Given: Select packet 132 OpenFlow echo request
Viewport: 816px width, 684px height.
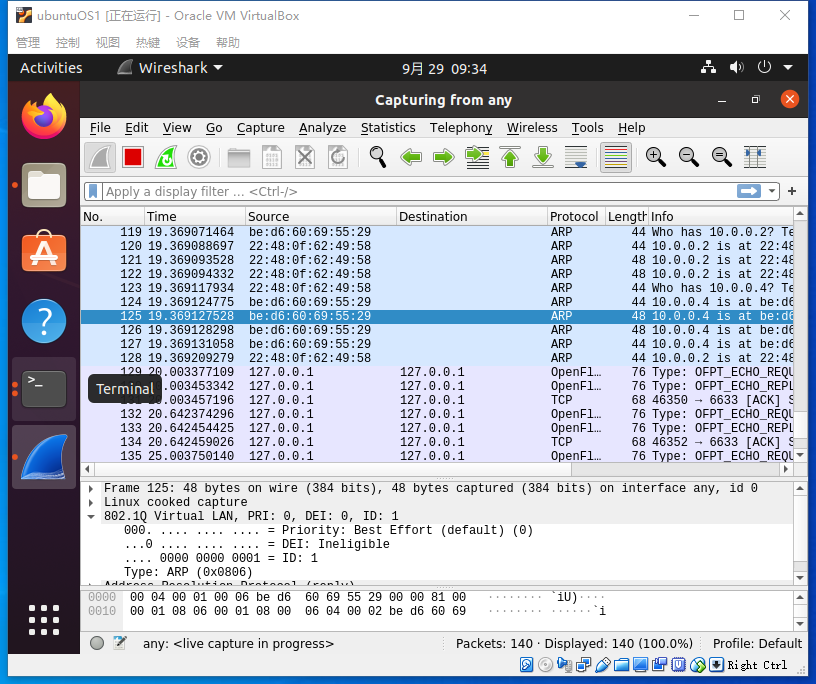Looking at the screenshot, I should (437, 414).
